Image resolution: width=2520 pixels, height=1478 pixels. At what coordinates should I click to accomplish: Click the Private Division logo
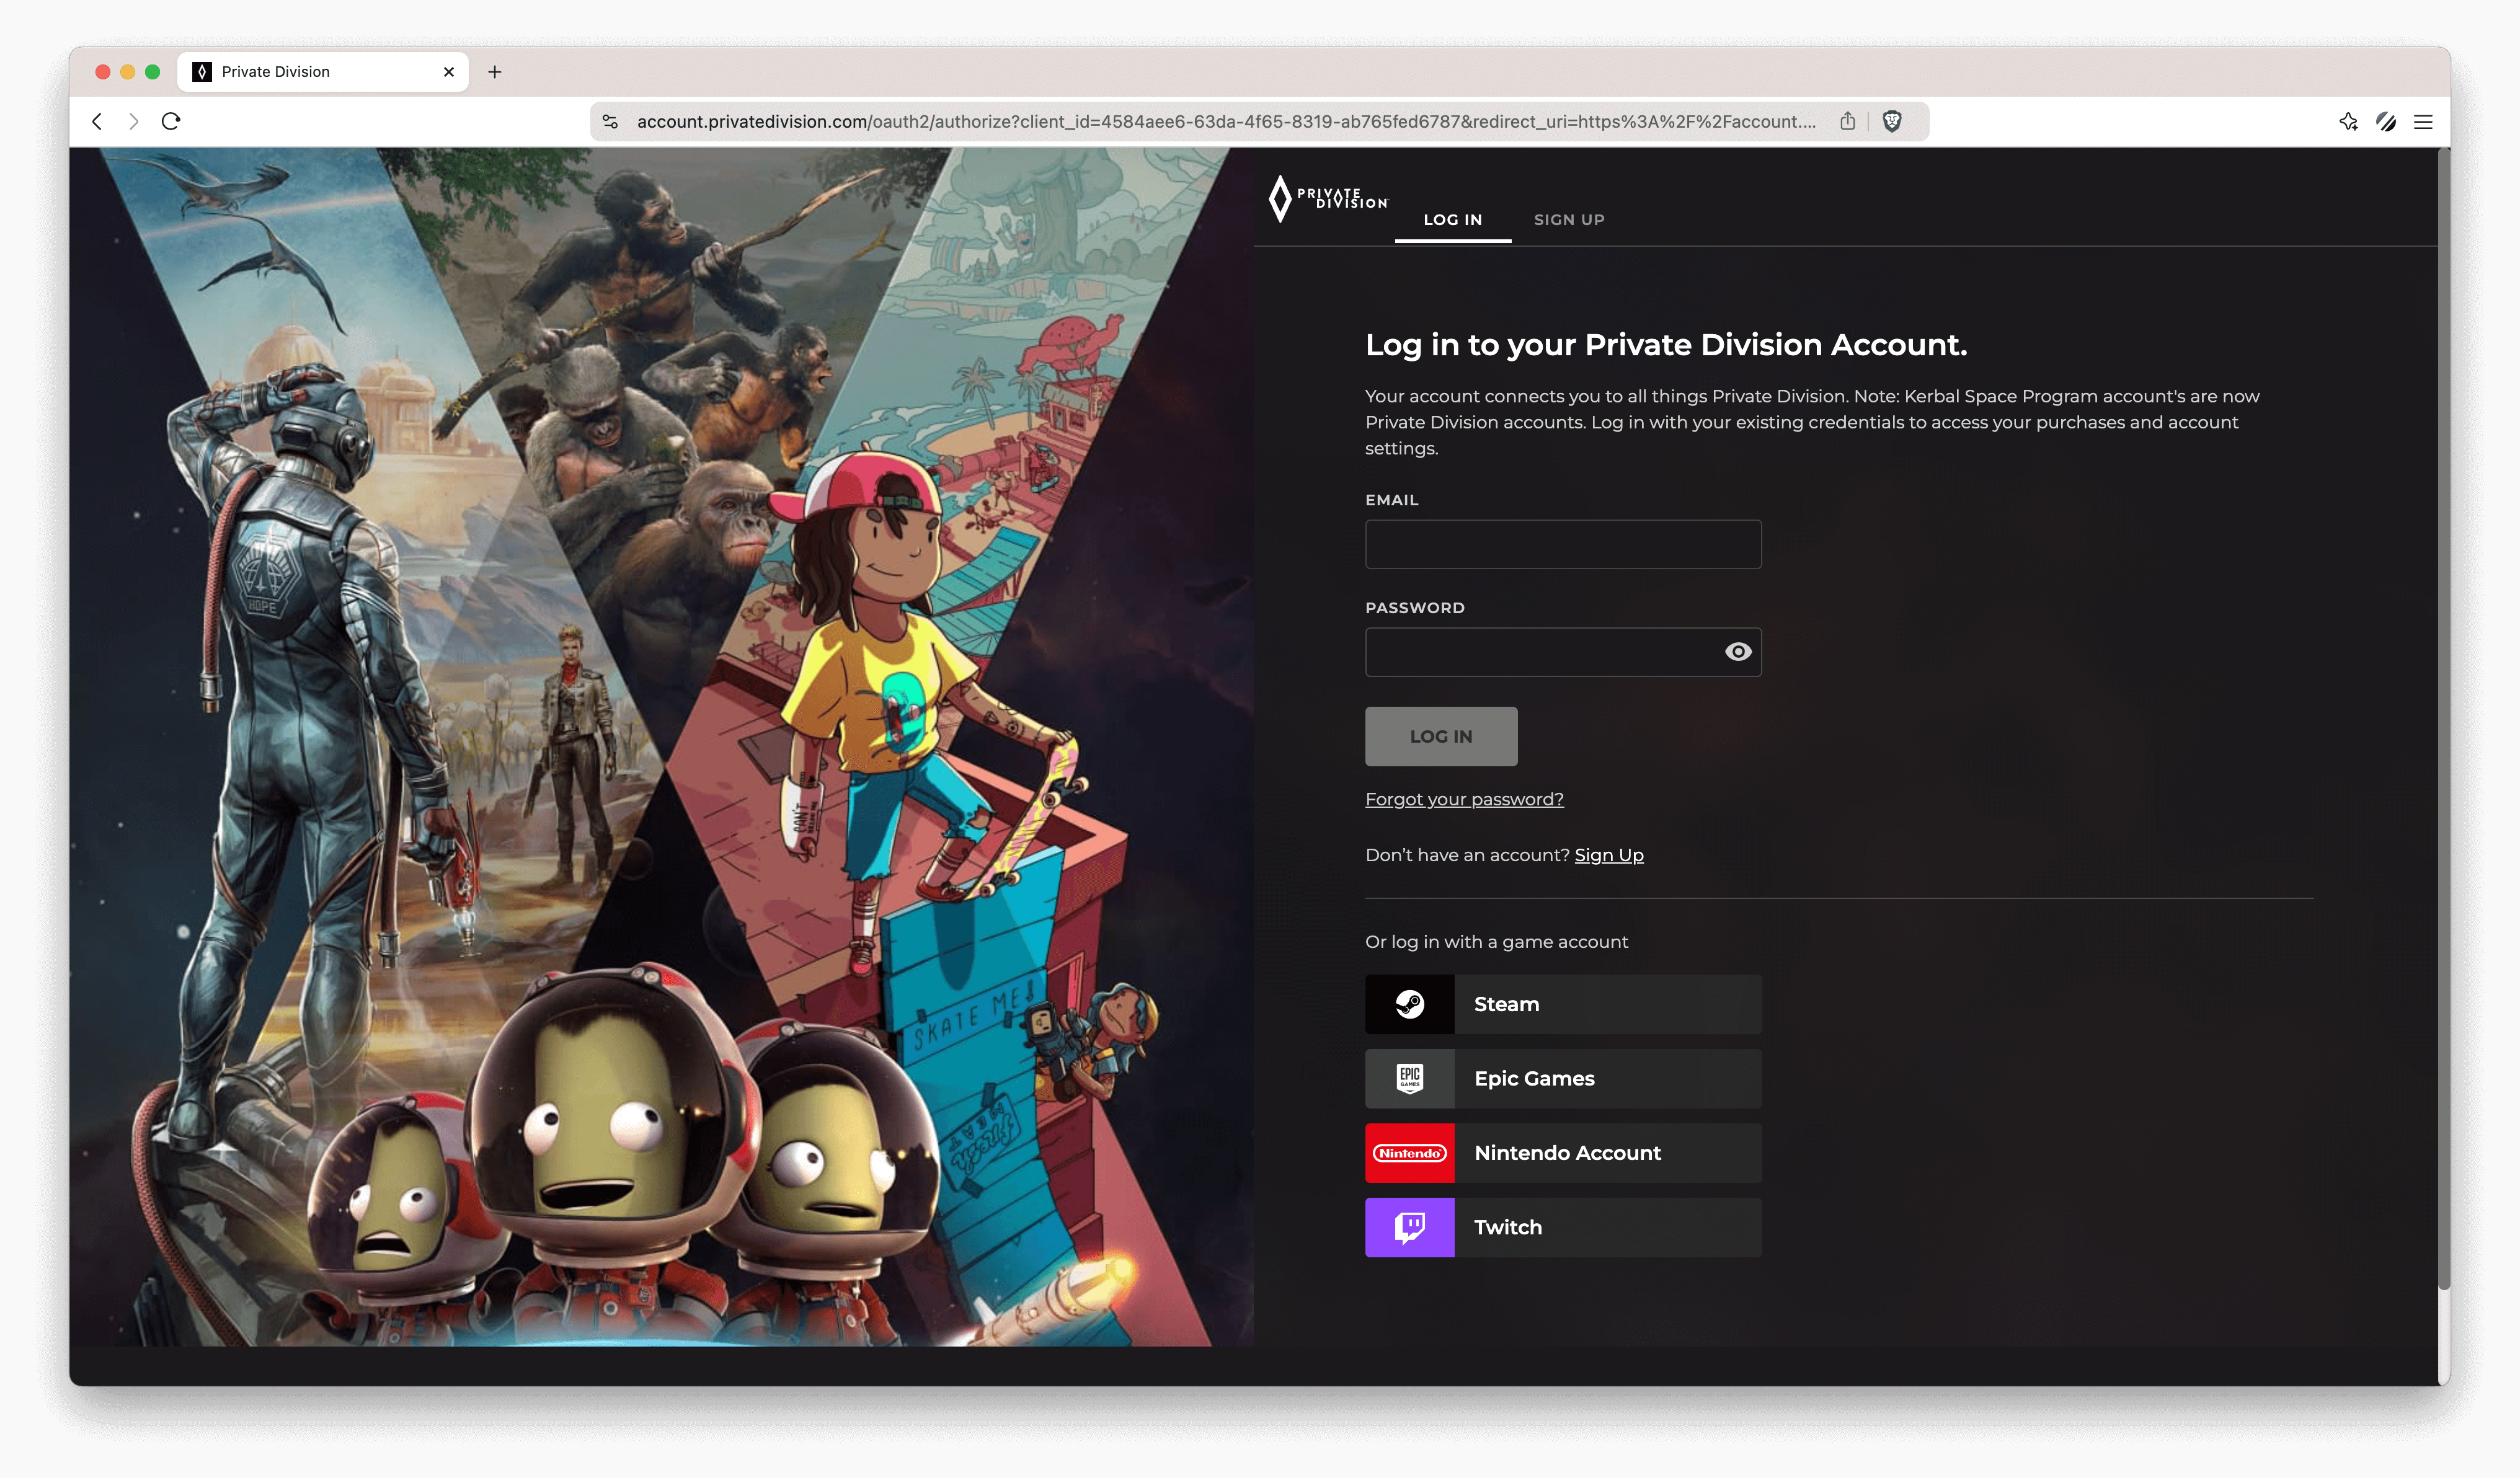1328,198
